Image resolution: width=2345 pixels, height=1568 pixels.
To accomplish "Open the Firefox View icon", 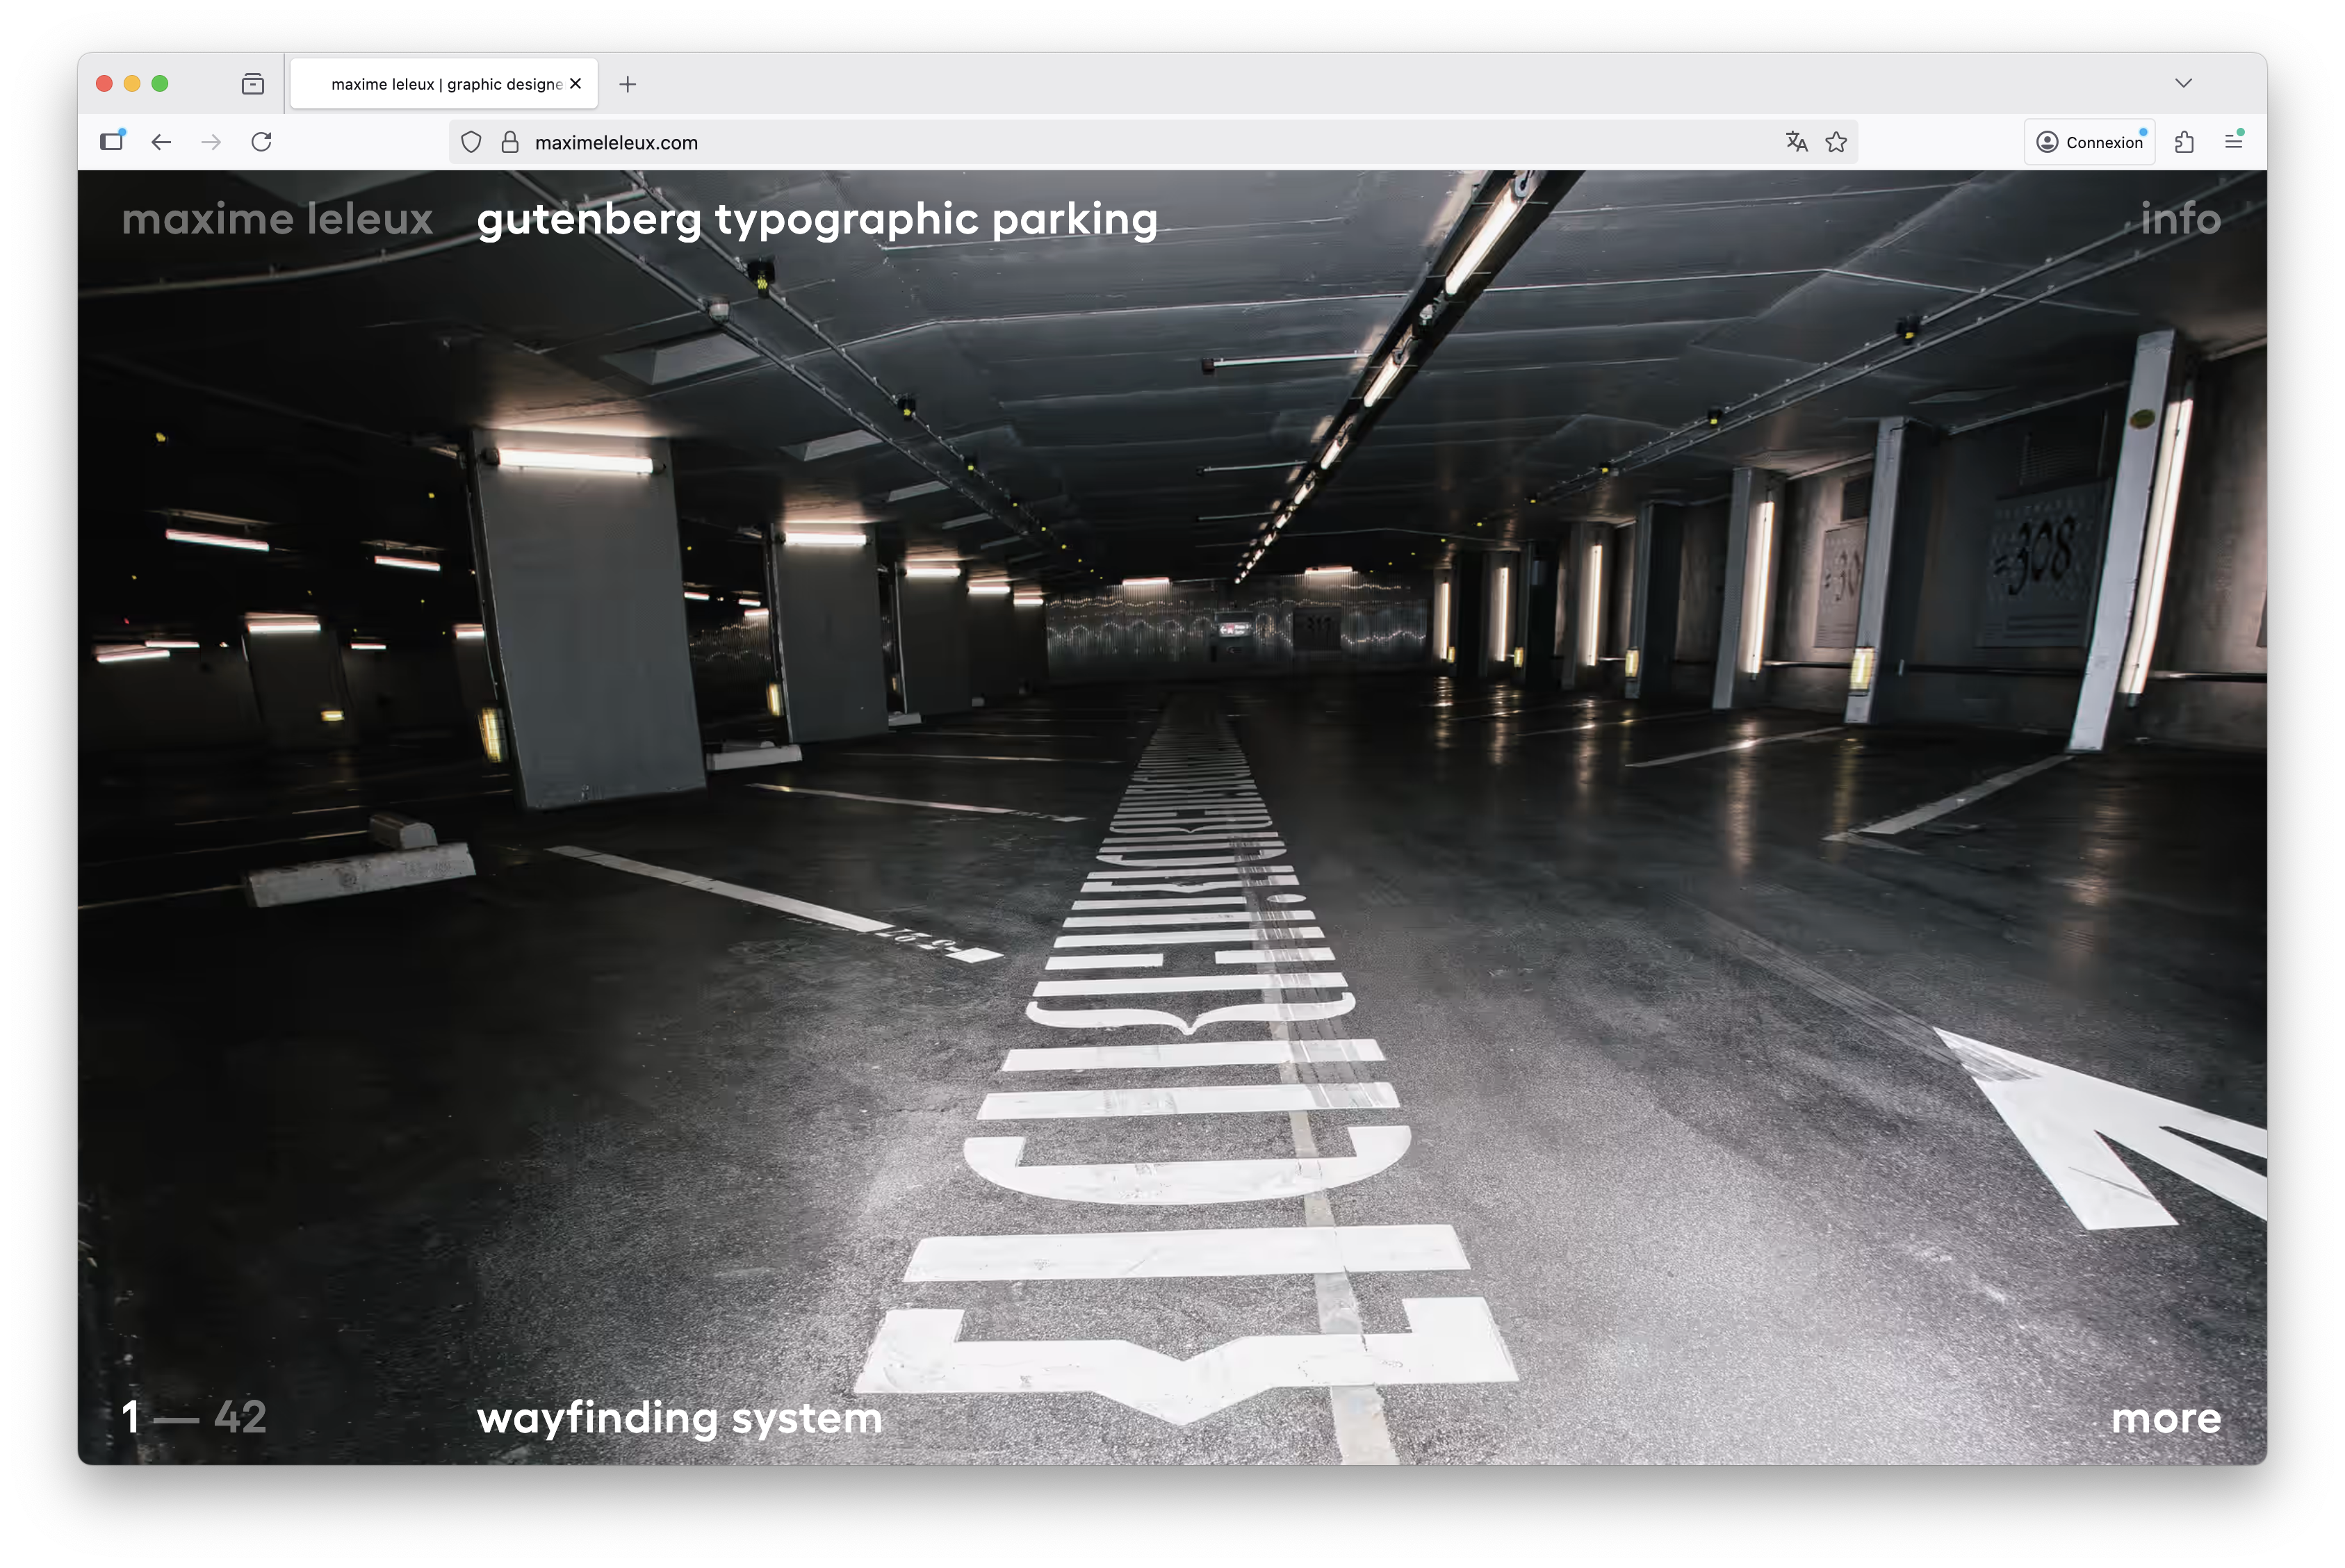I will click(x=253, y=84).
